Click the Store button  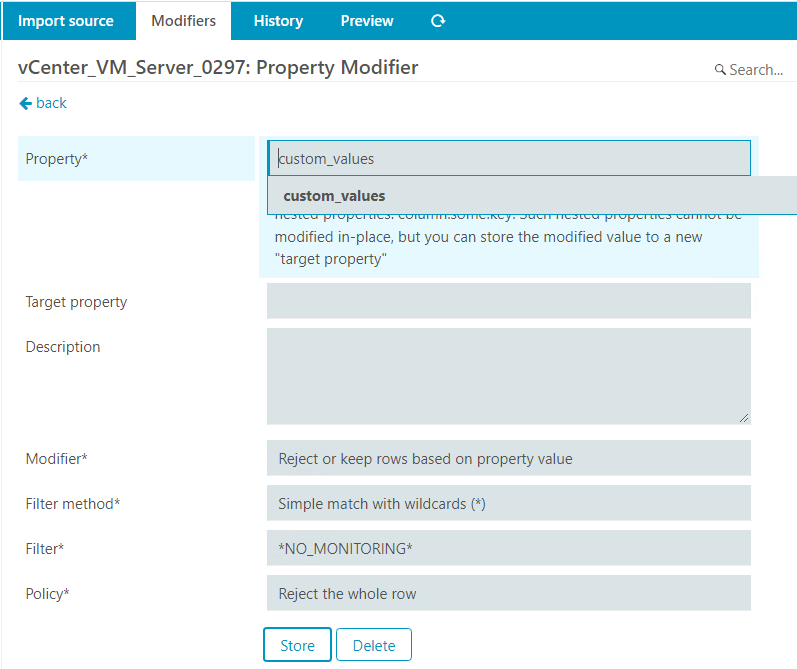[297, 645]
